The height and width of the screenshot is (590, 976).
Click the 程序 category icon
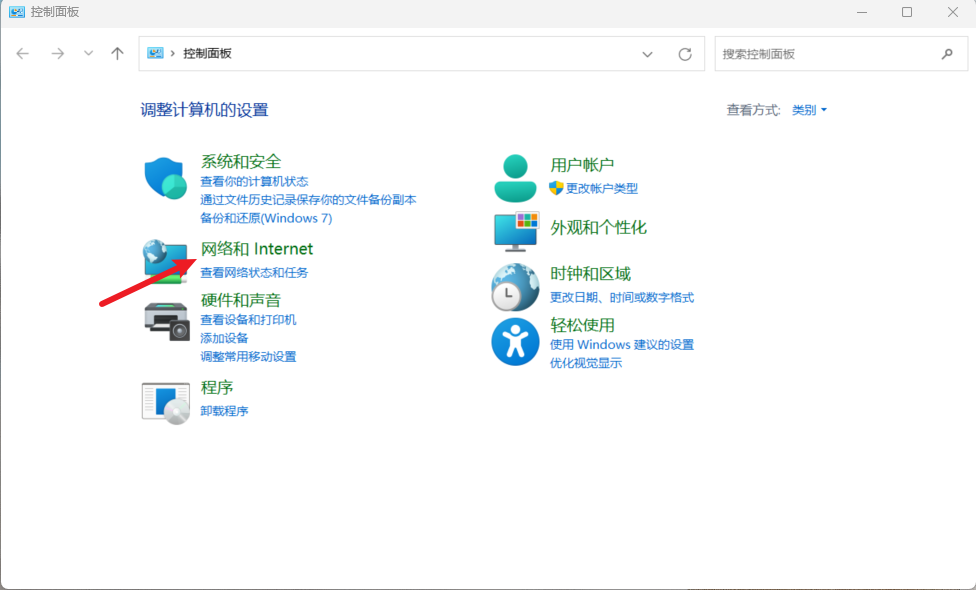[x=165, y=398]
